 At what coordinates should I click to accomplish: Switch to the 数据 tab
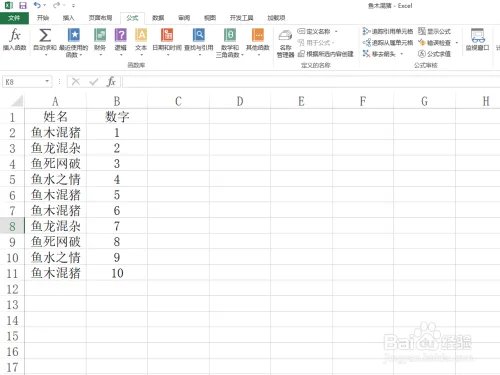point(158,18)
